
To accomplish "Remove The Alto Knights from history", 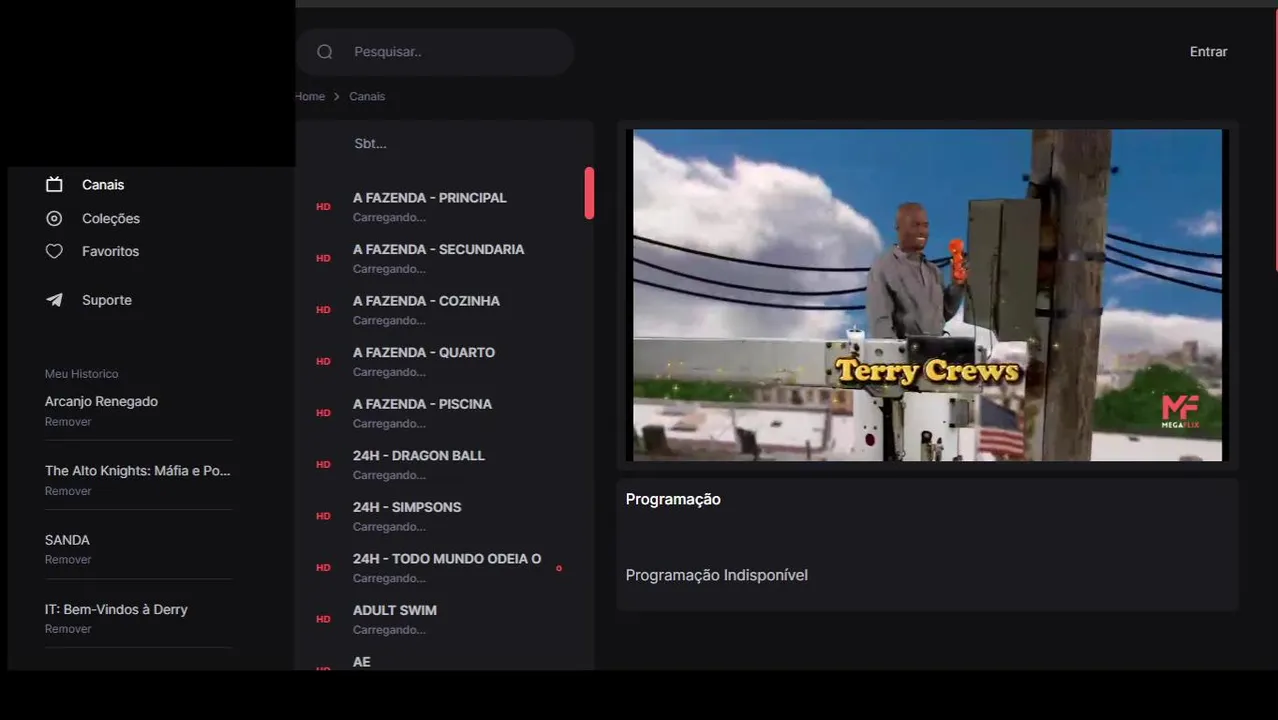I will point(68,491).
